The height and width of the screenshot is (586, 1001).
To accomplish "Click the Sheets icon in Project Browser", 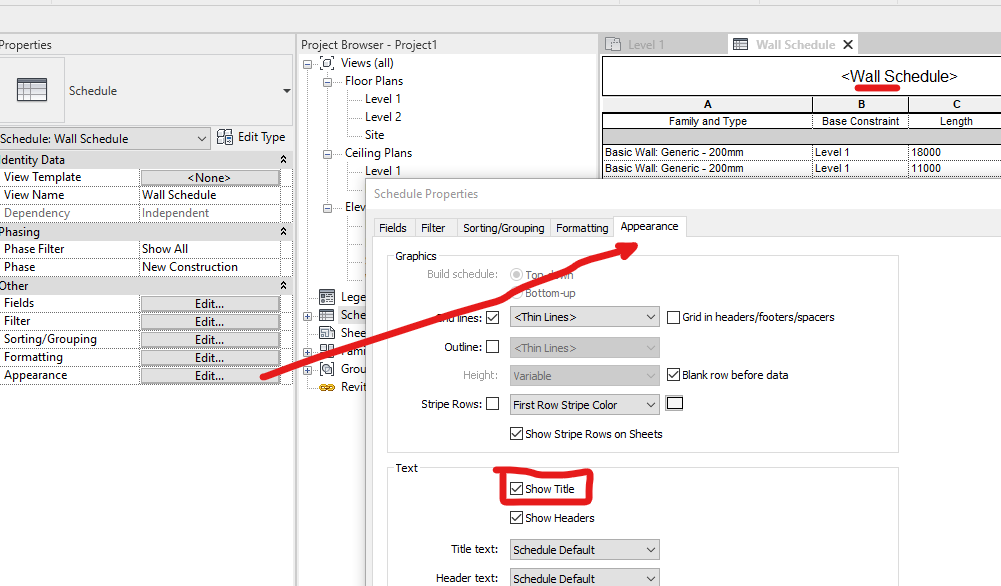I will coord(327,333).
